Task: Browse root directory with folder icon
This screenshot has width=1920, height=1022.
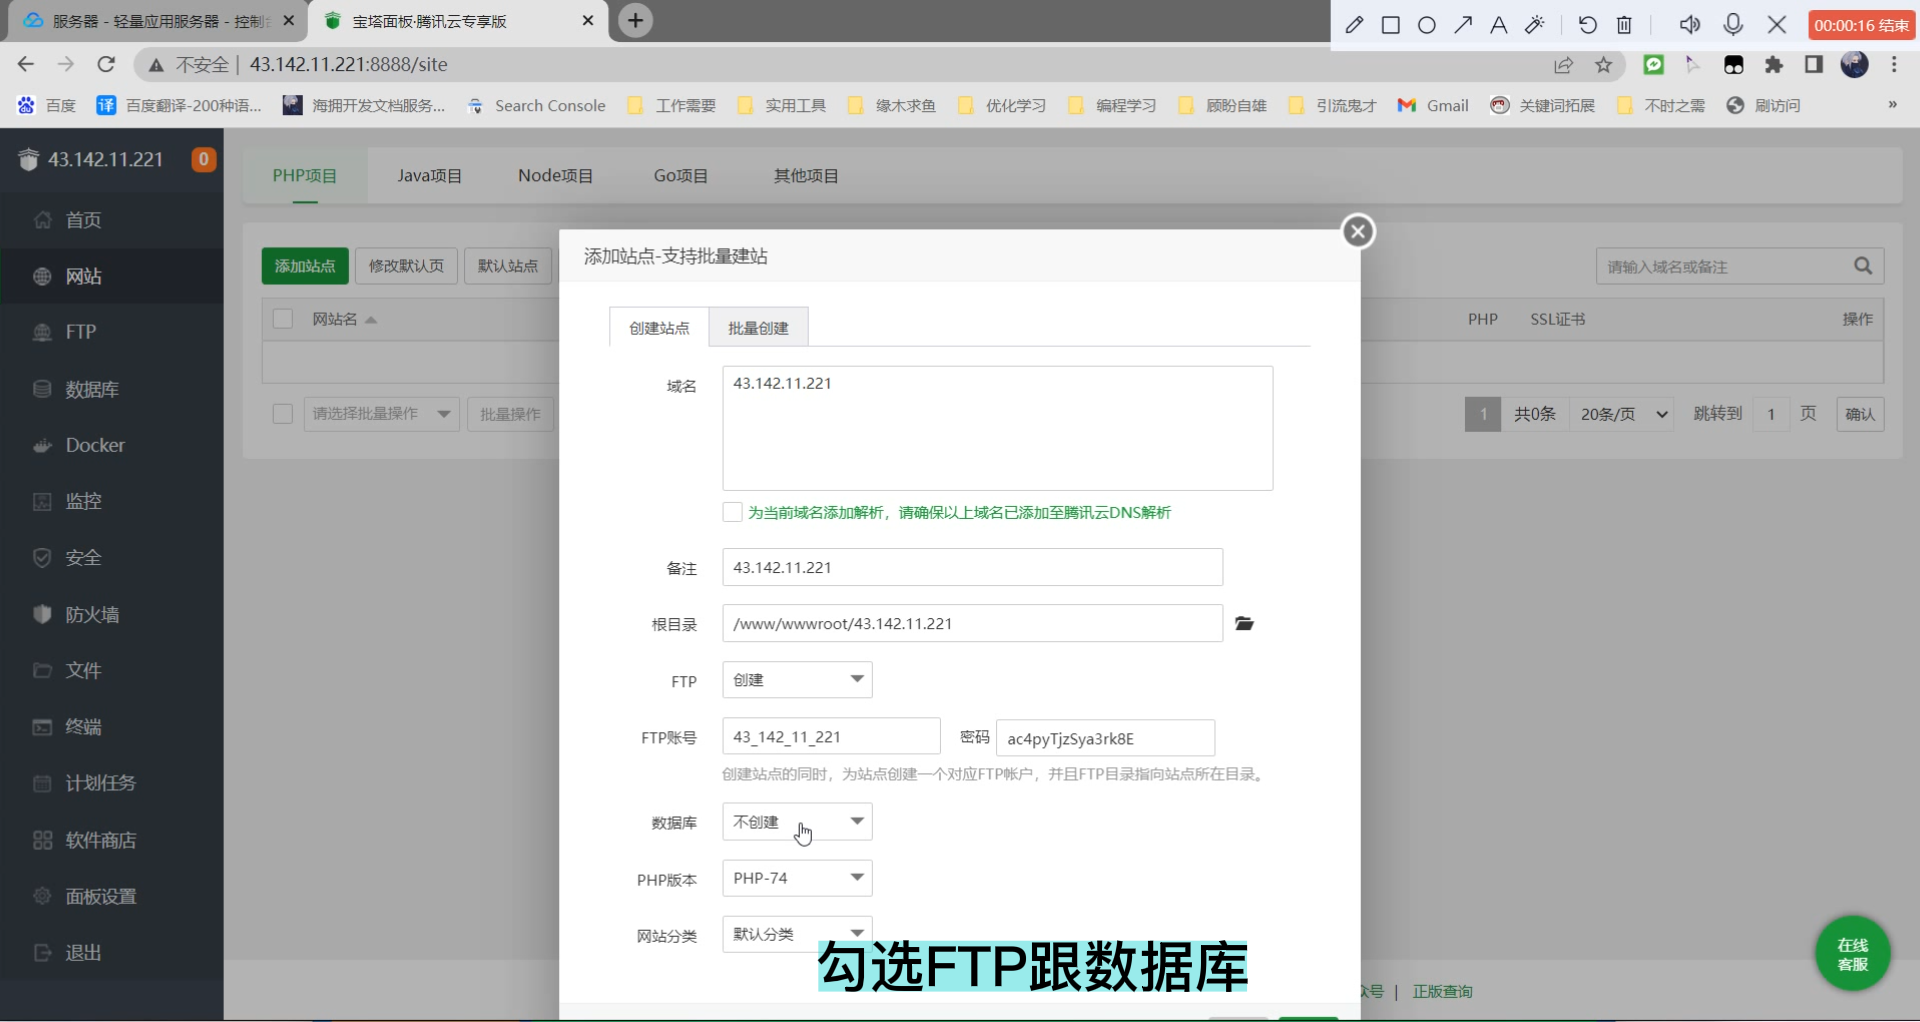Action: click(x=1244, y=623)
